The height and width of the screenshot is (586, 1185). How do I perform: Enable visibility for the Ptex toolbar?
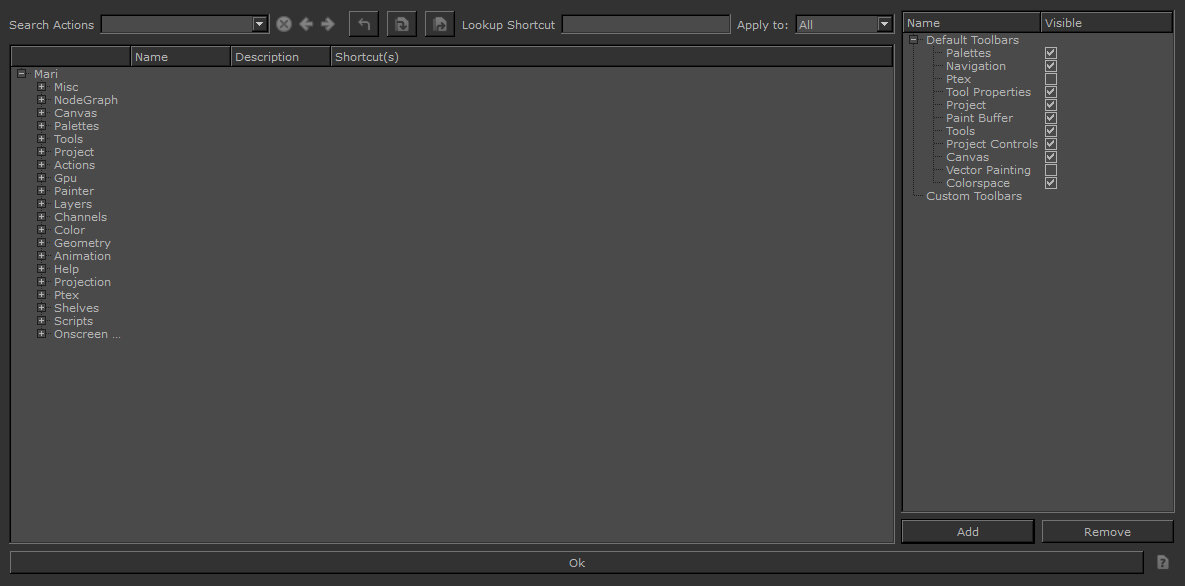(x=1050, y=78)
